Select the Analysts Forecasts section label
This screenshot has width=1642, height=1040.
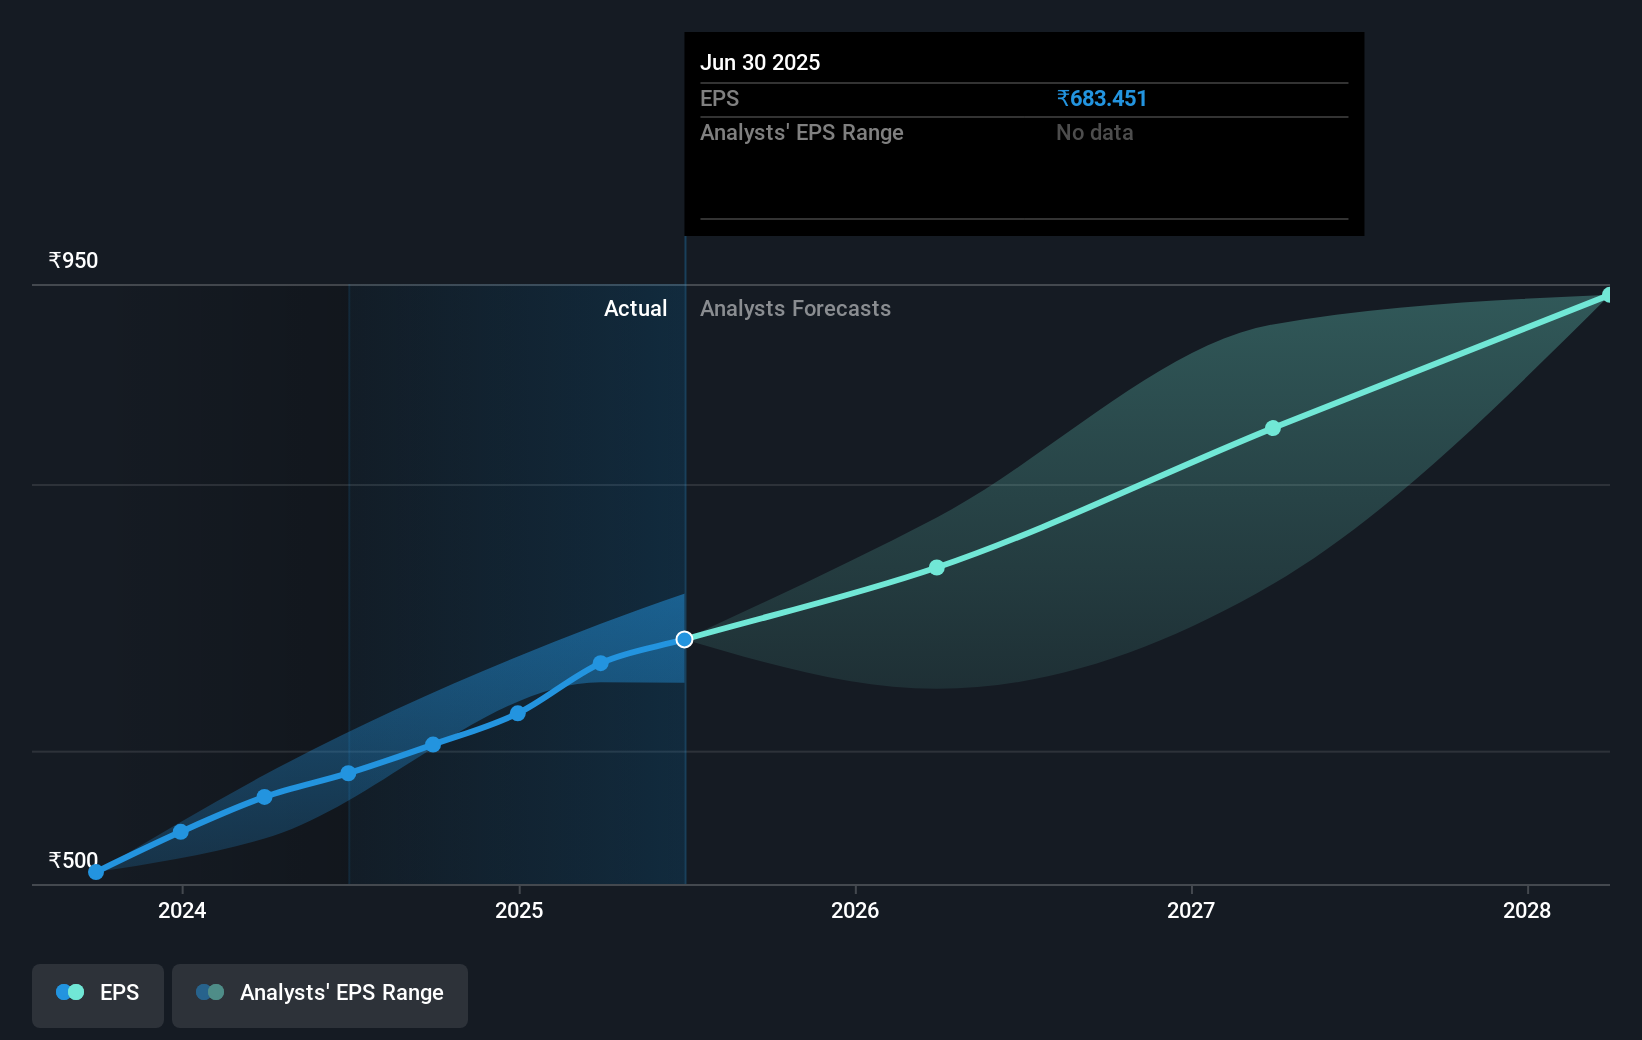(795, 308)
